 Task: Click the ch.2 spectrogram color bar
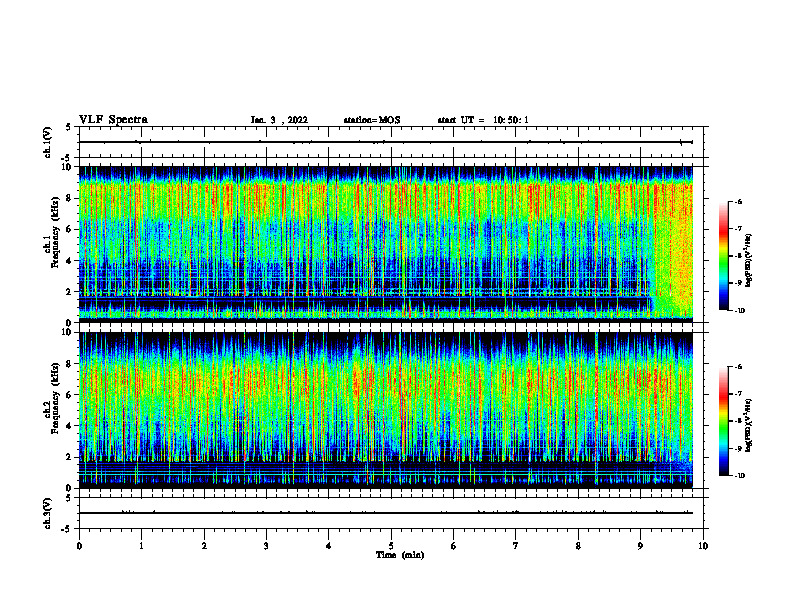point(723,421)
